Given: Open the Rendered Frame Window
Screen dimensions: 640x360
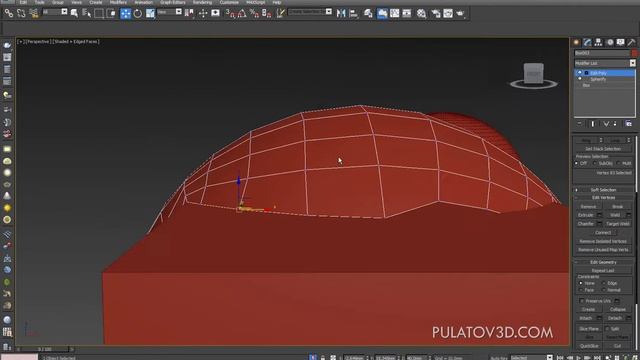Looking at the screenshot, I should point(448,13).
